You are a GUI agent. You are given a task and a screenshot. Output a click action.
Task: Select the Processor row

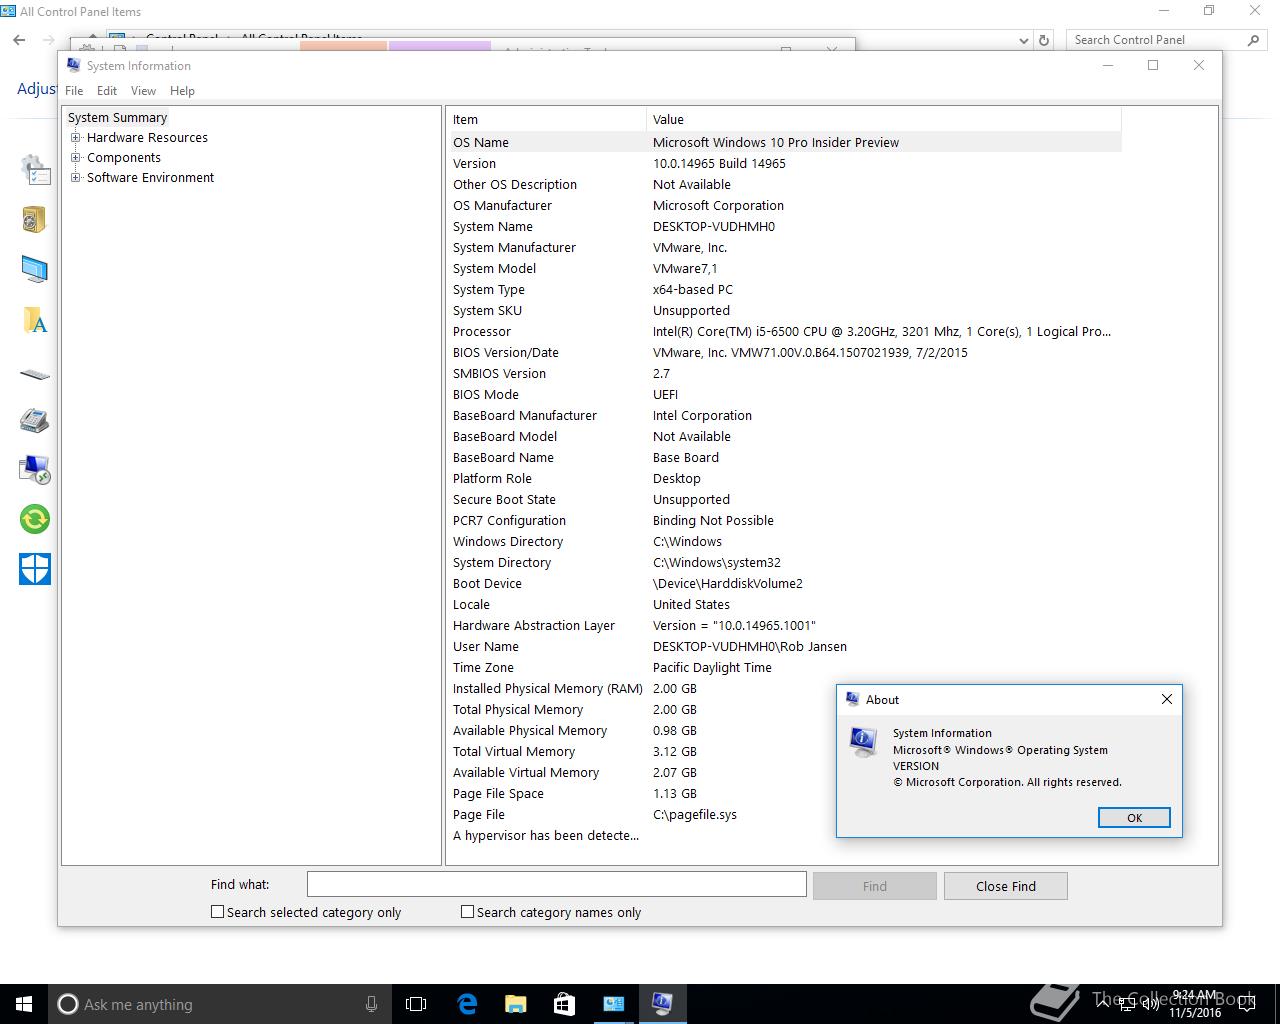tap(785, 331)
